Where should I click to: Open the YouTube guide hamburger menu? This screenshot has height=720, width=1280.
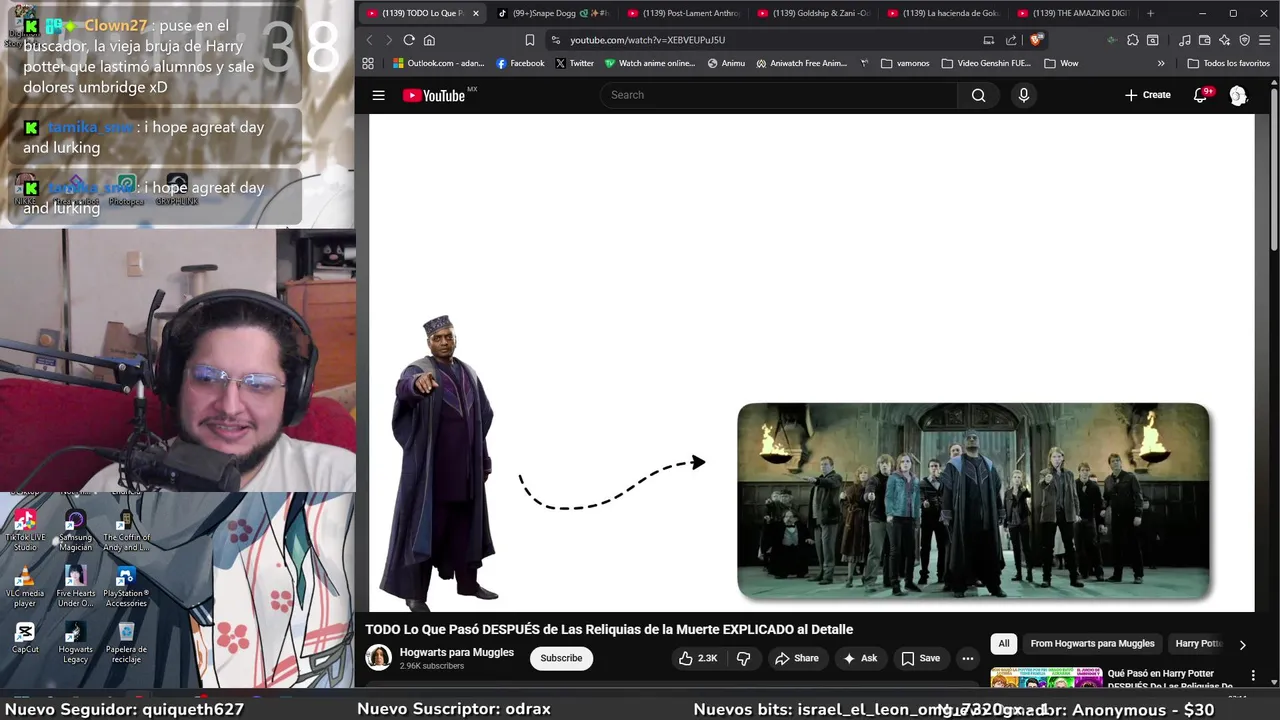(x=378, y=95)
